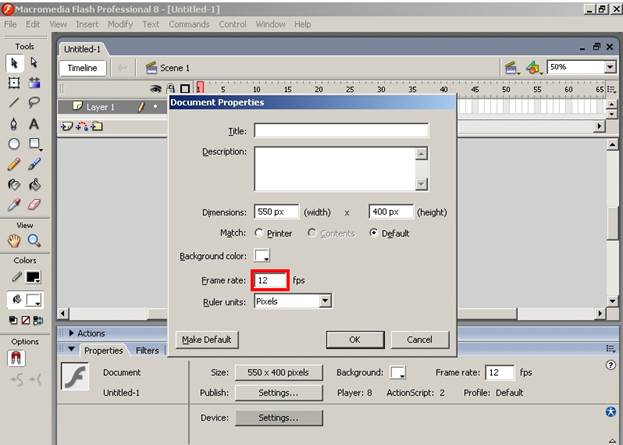Select the Eraser tool
Viewport: 623px width, 445px height.
click(x=35, y=205)
